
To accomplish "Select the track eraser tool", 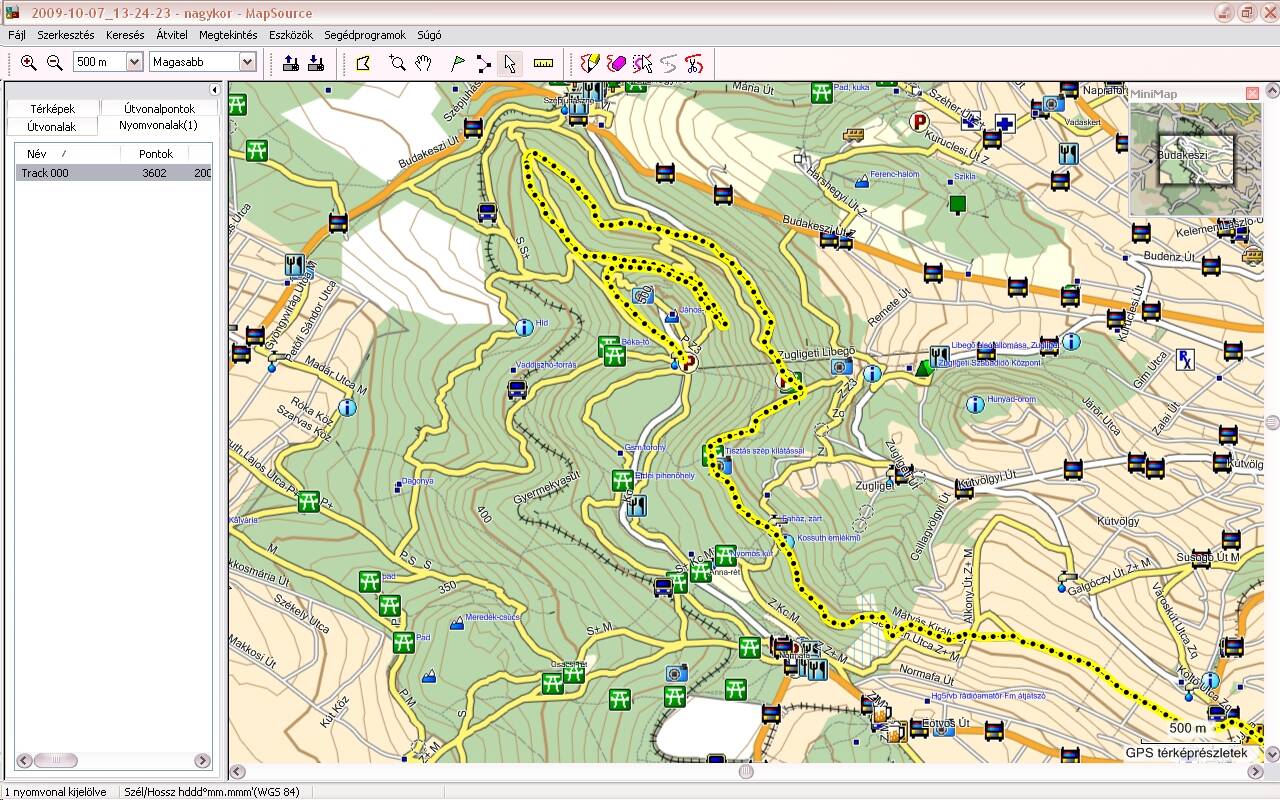I will (x=616, y=63).
